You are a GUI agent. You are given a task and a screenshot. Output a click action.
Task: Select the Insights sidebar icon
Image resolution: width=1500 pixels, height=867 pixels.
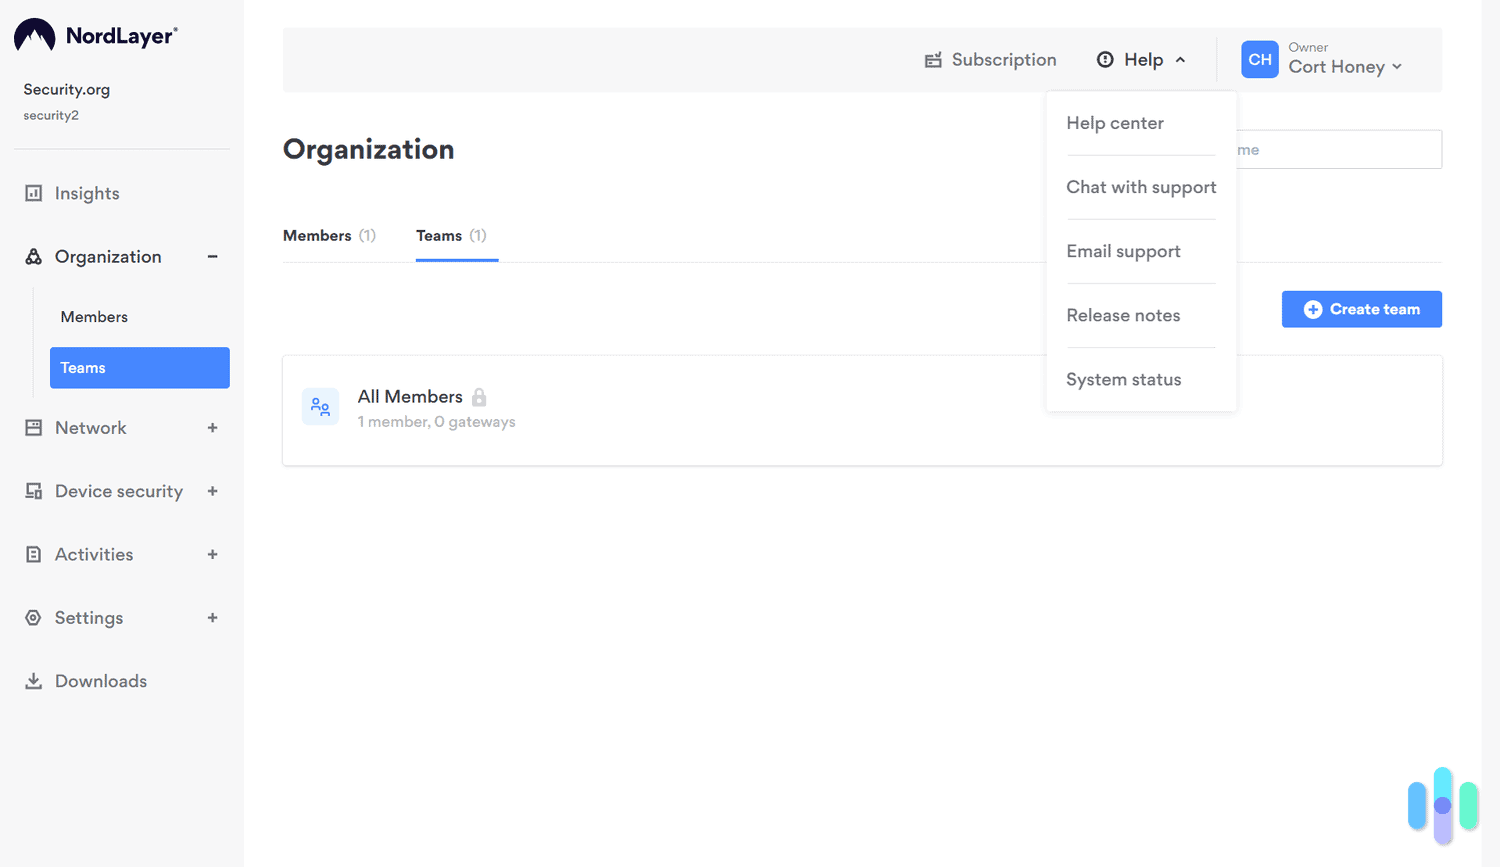coord(34,193)
